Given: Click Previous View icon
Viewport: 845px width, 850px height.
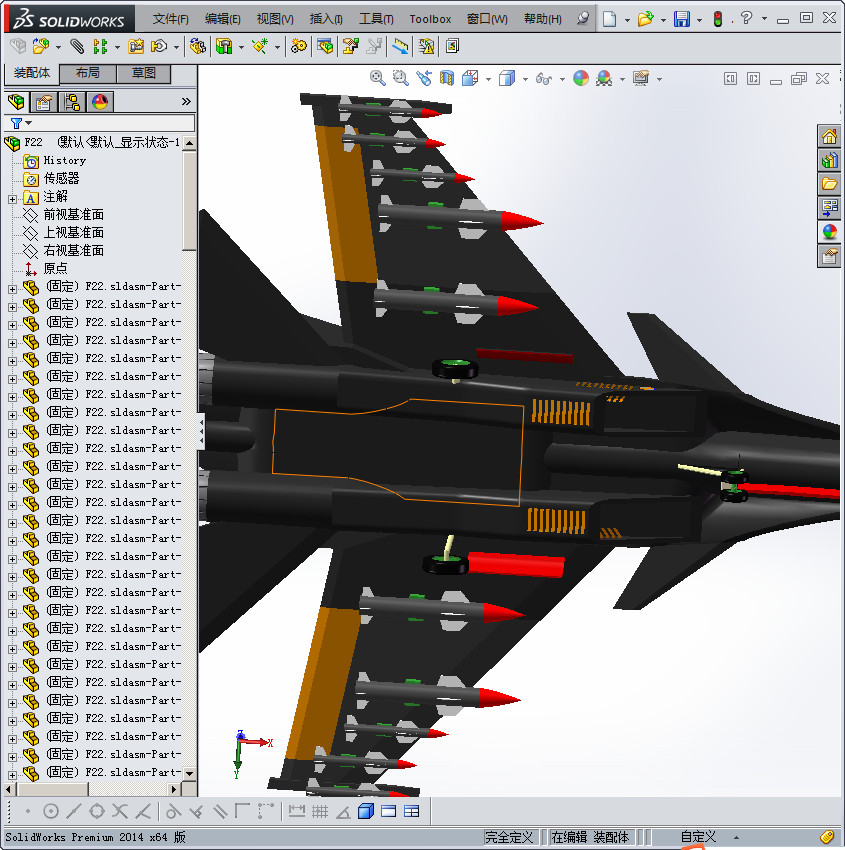Looking at the screenshot, I should pos(424,79).
